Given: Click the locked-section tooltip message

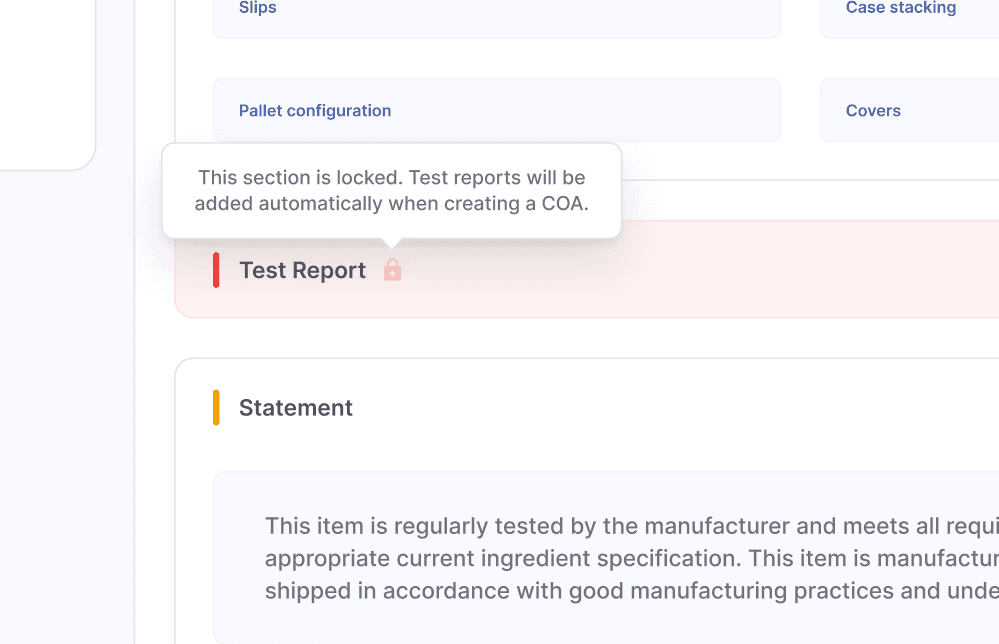Looking at the screenshot, I should tap(391, 191).
